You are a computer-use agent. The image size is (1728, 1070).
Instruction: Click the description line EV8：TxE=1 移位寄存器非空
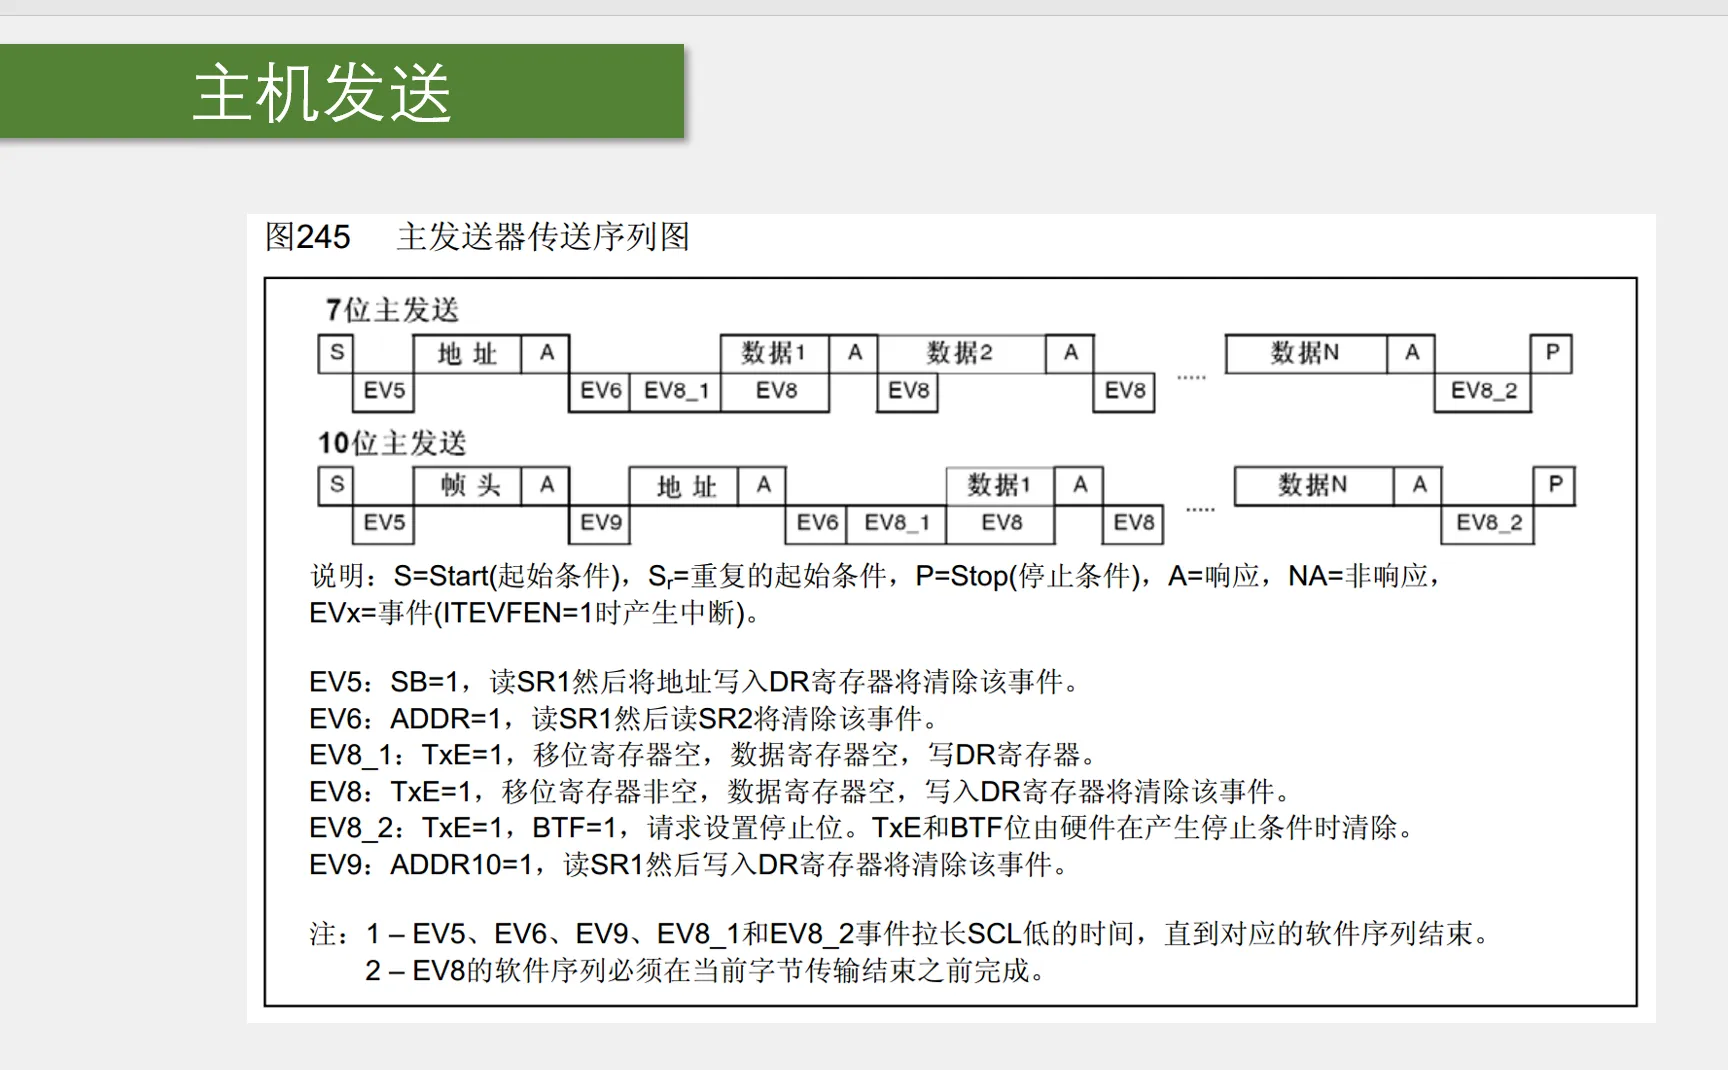point(802,792)
